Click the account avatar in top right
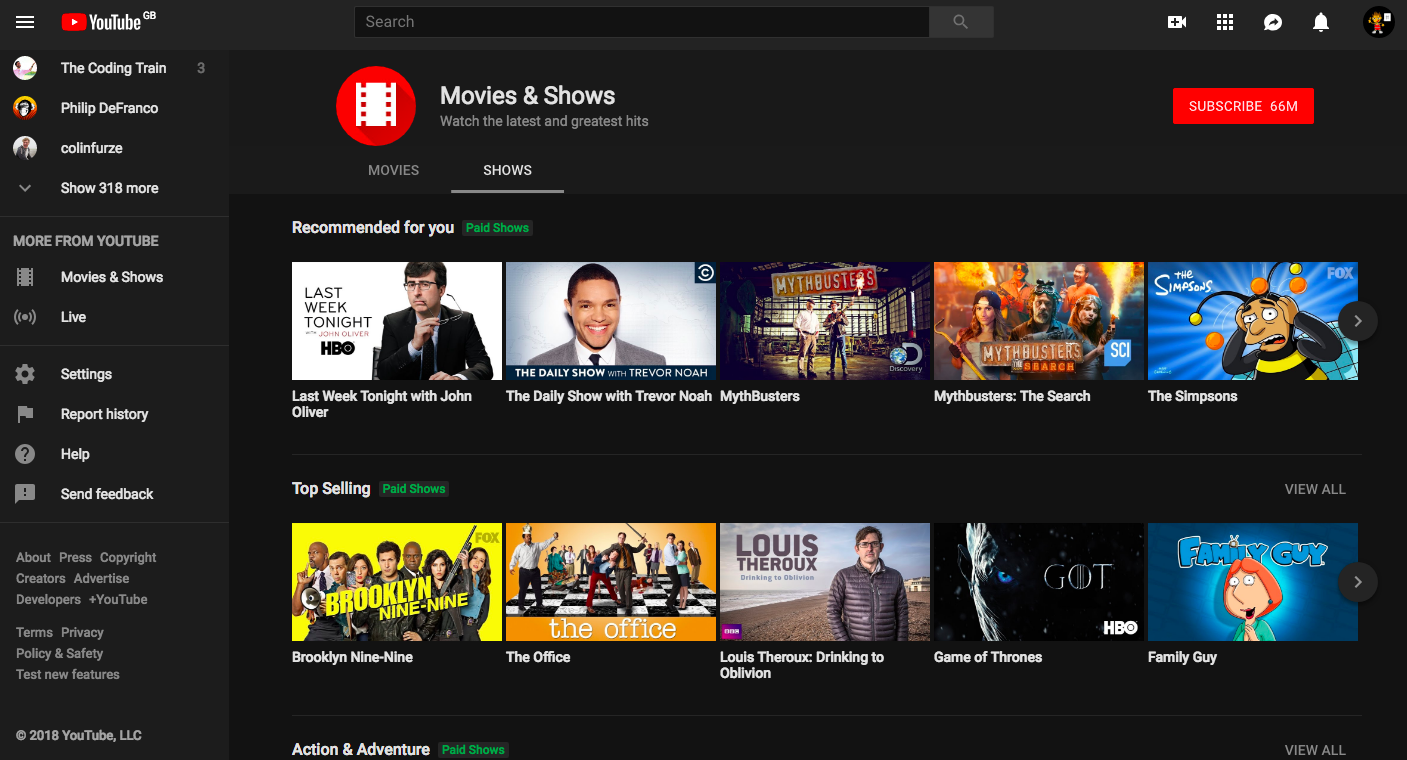The height and width of the screenshot is (760, 1407). tap(1378, 22)
